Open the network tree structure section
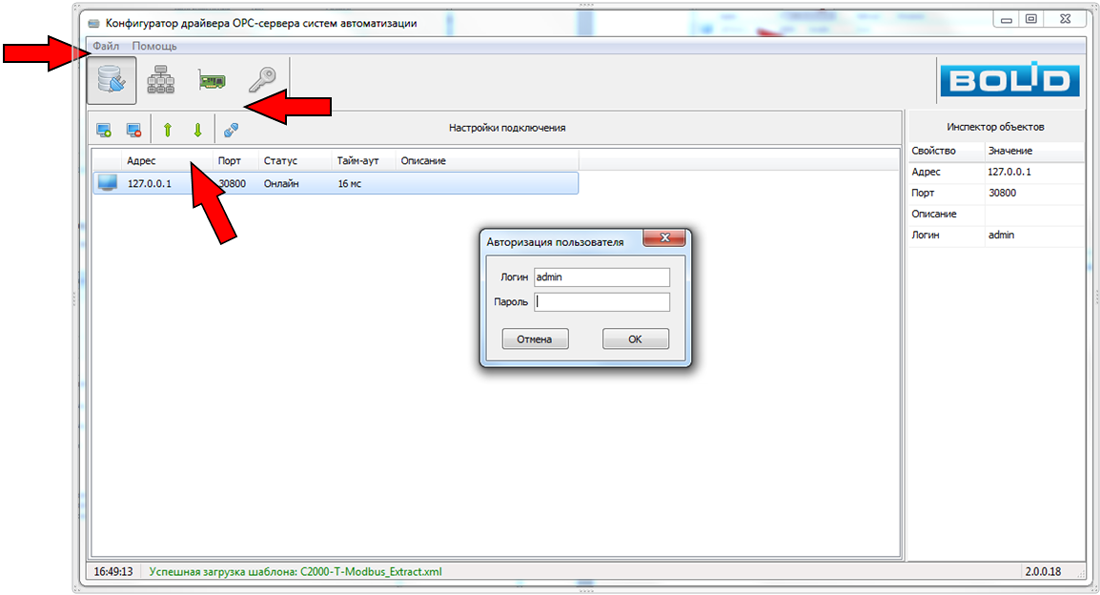 [x=161, y=81]
